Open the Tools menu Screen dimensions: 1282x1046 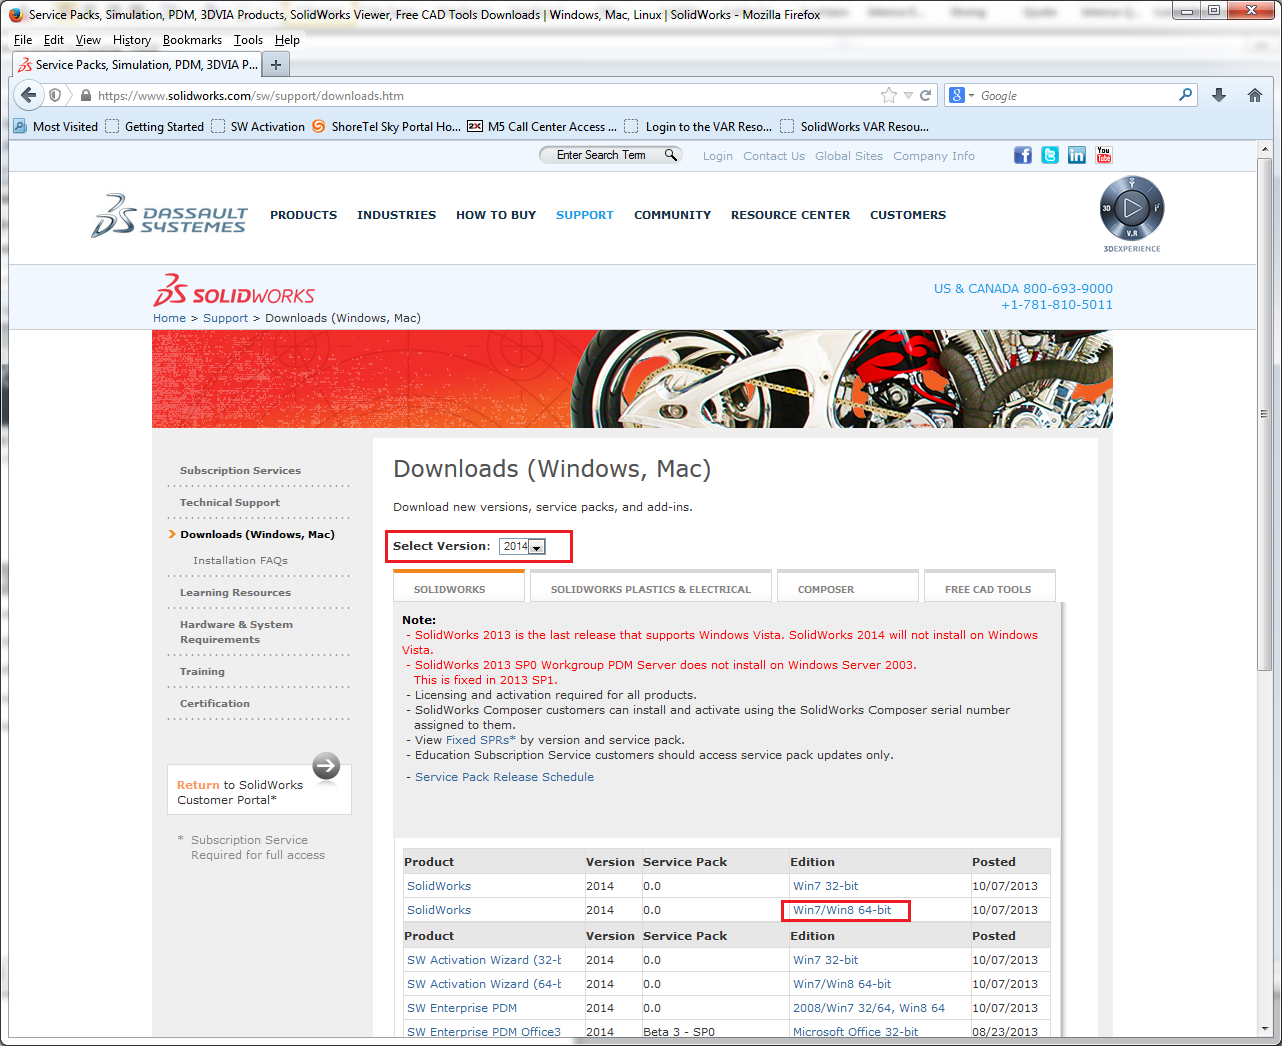click(x=248, y=40)
